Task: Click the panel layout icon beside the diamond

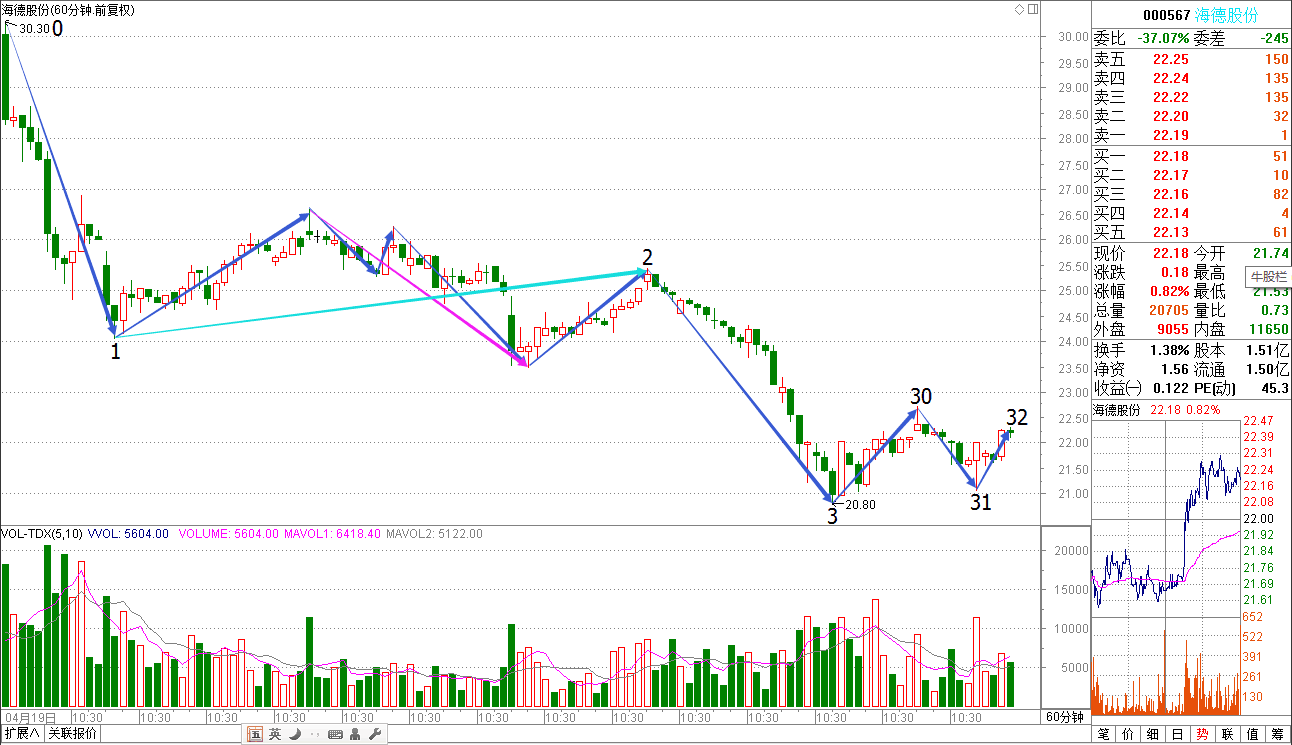Action: (1033, 9)
